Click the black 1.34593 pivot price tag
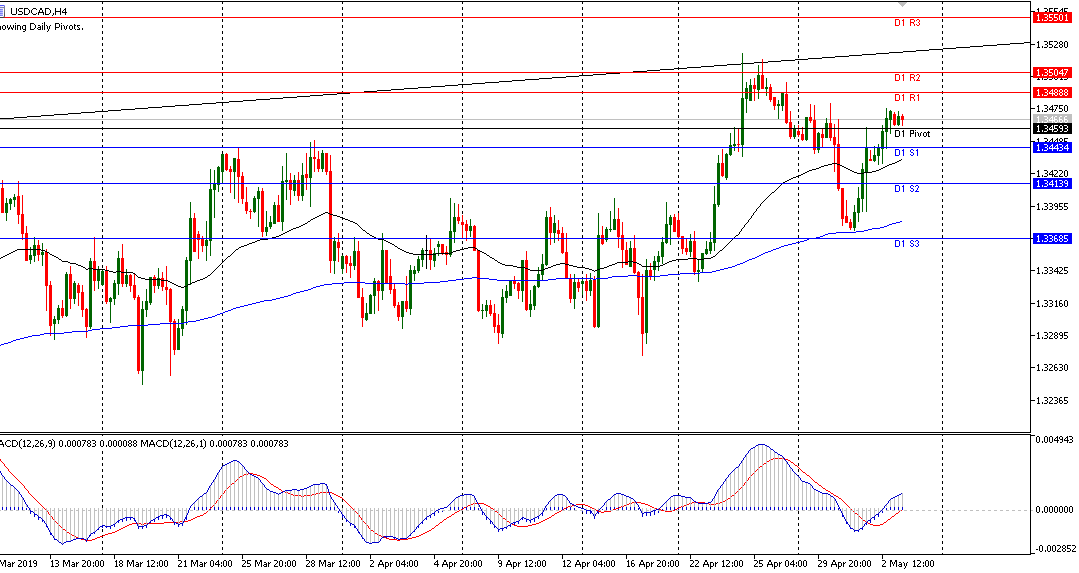The image size is (1079, 573). [1053, 128]
